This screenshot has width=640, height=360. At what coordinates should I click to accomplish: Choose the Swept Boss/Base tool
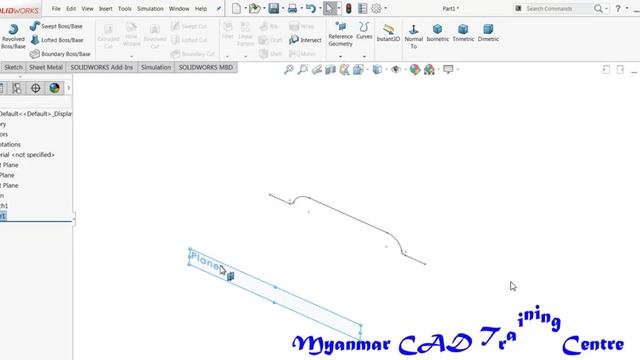(56, 26)
